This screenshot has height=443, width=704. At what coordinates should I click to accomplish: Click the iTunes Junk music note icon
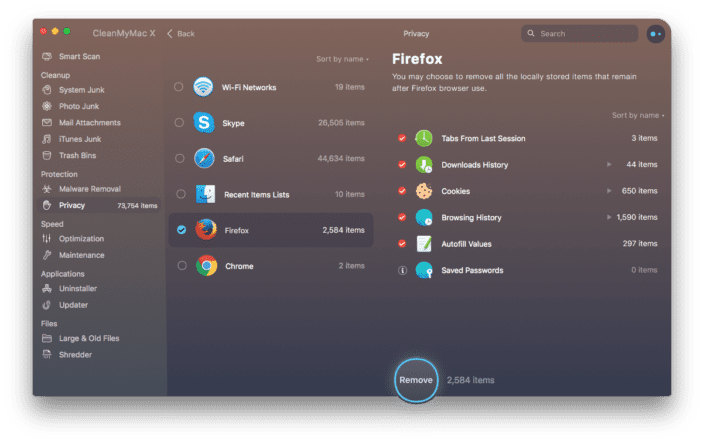47,139
